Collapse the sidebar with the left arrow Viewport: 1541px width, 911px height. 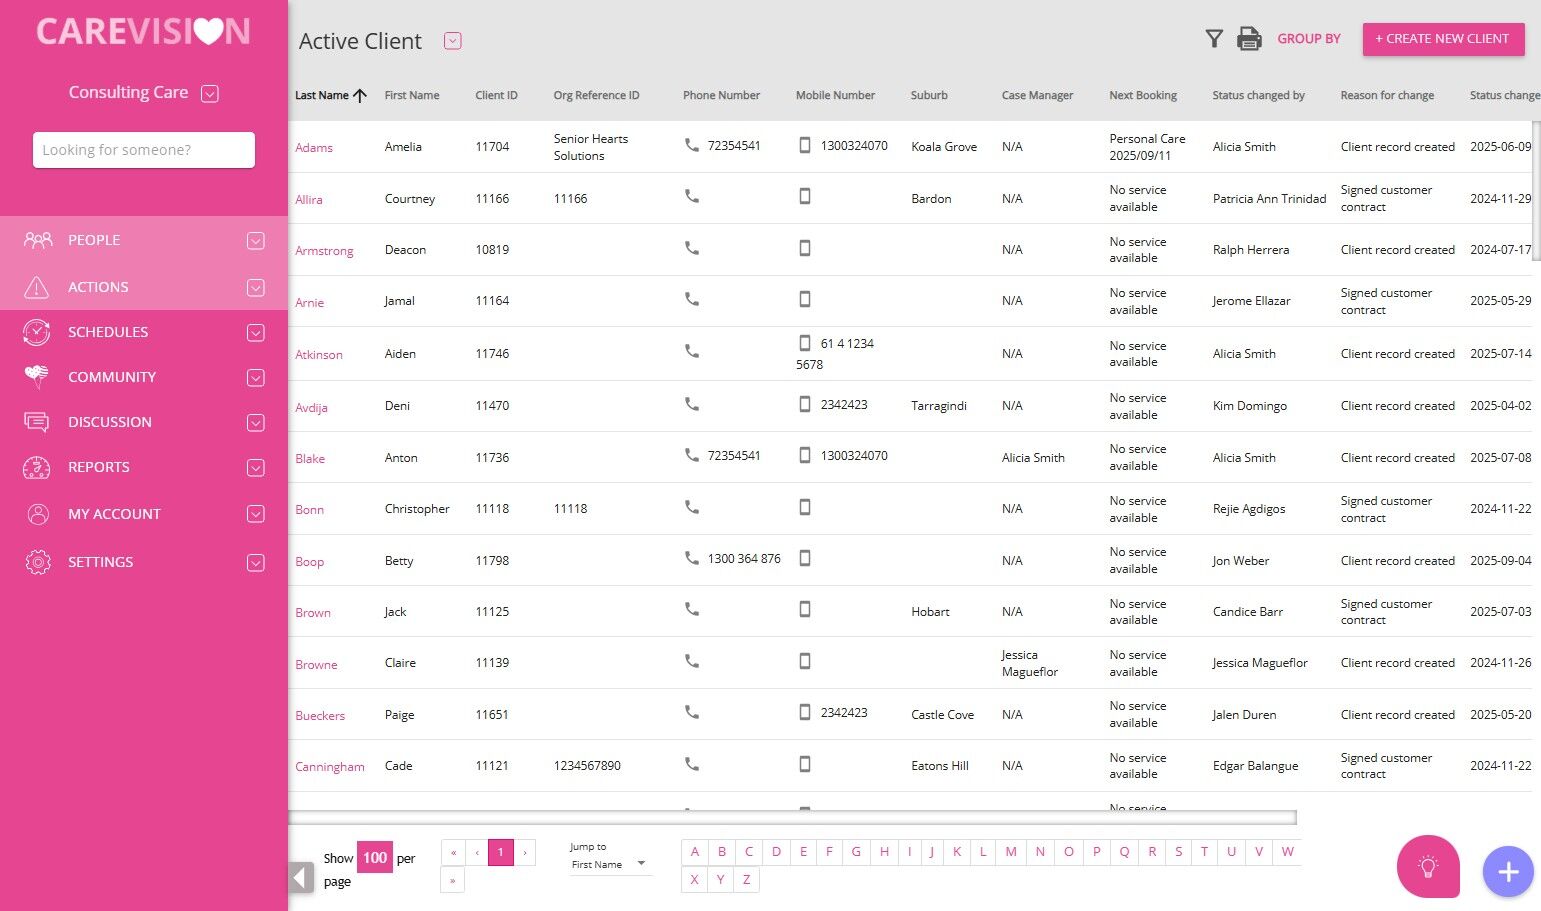pos(302,878)
